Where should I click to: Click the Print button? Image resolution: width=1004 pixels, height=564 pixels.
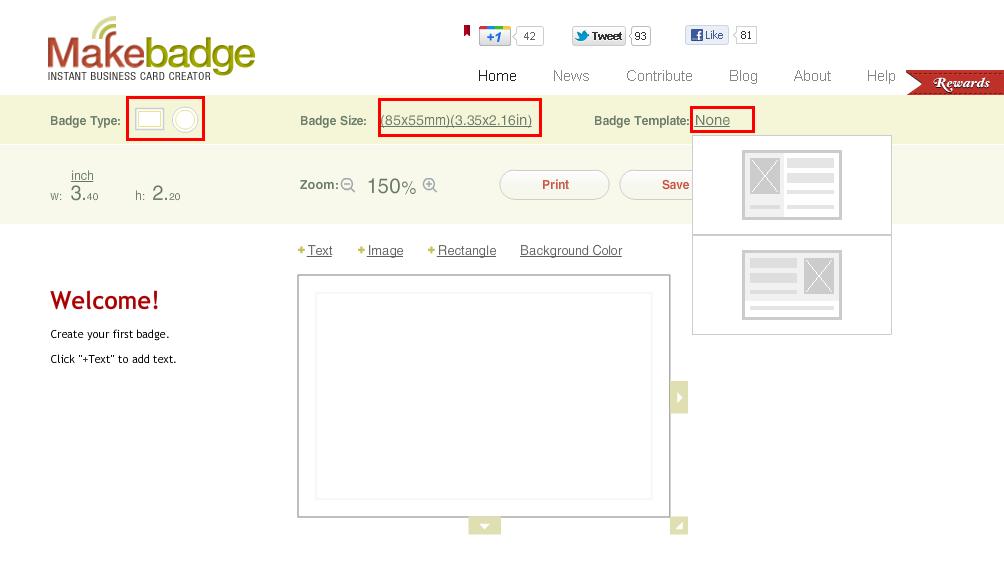555,185
